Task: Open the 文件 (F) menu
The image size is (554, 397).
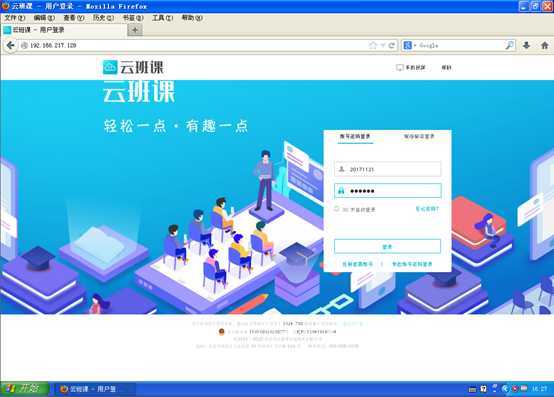Action: coord(14,18)
